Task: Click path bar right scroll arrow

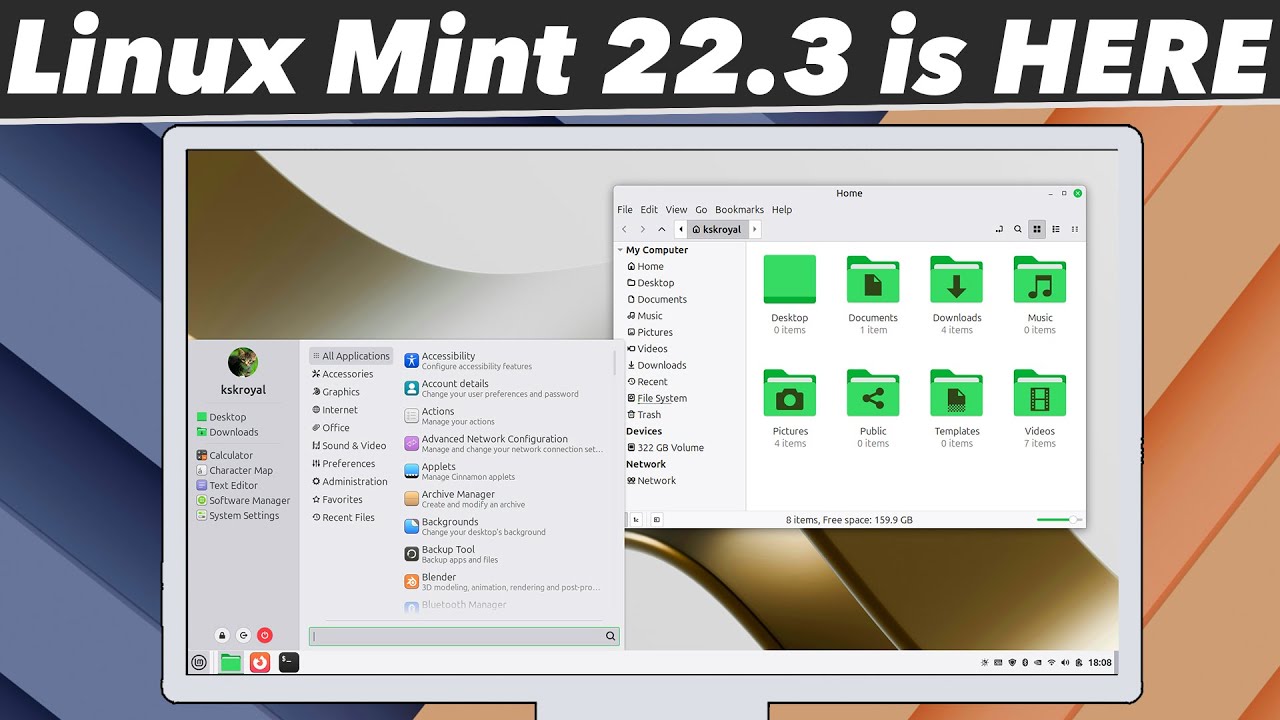Action: click(754, 229)
